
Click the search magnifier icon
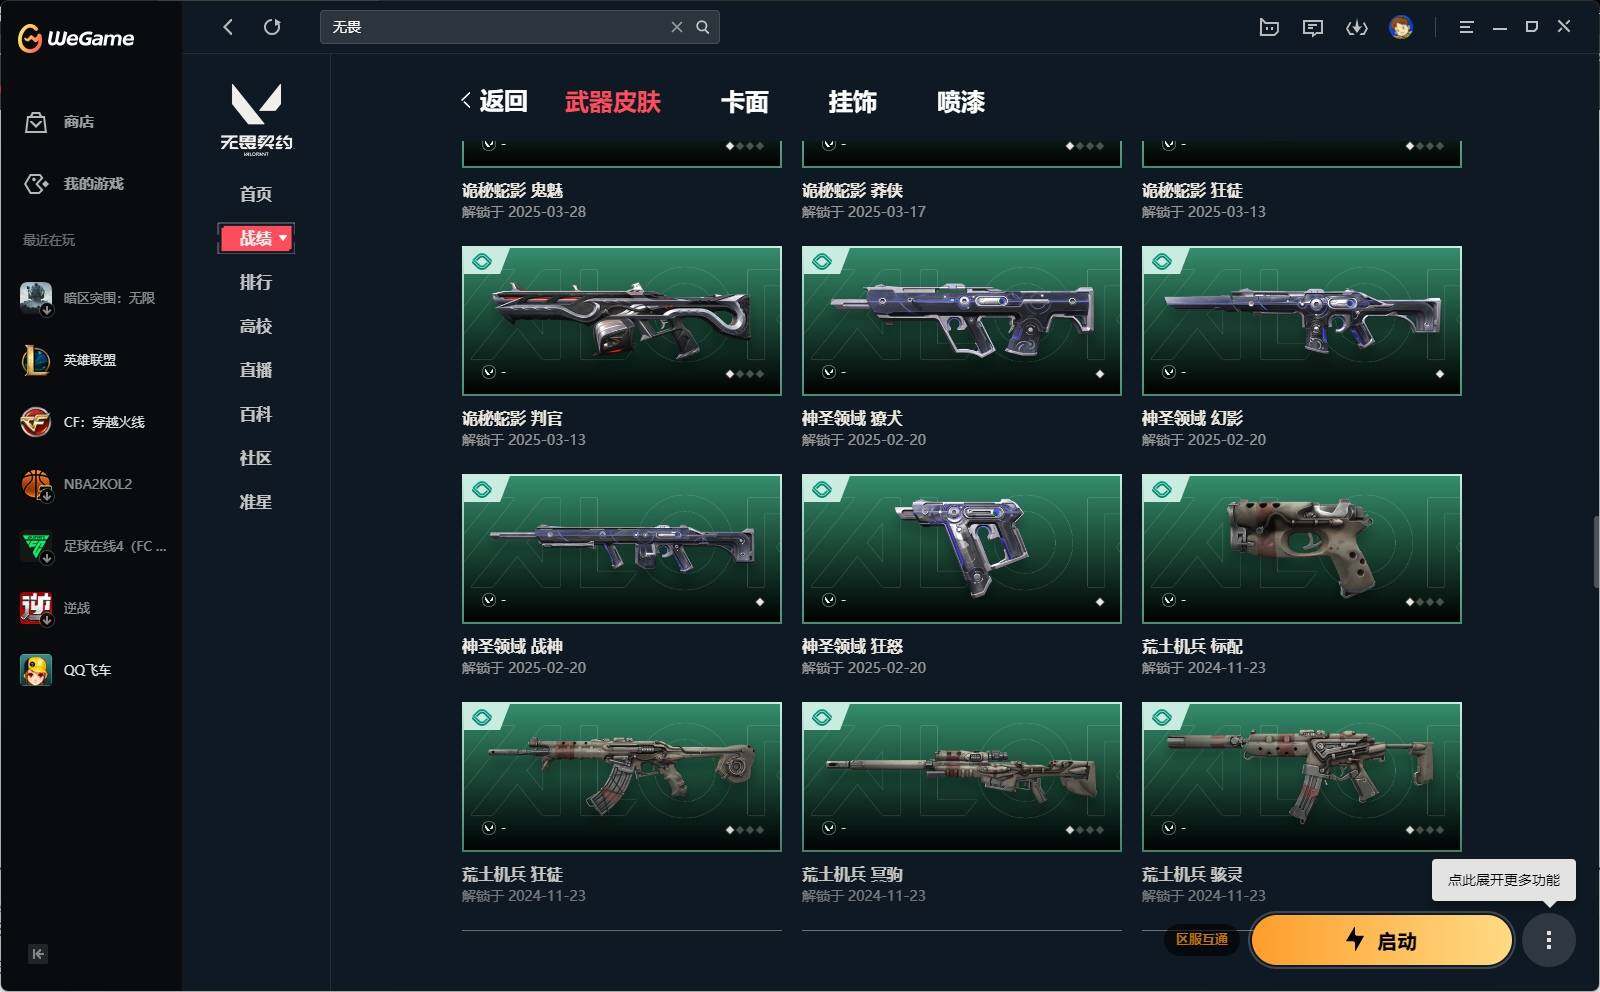click(x=703, y=27)
